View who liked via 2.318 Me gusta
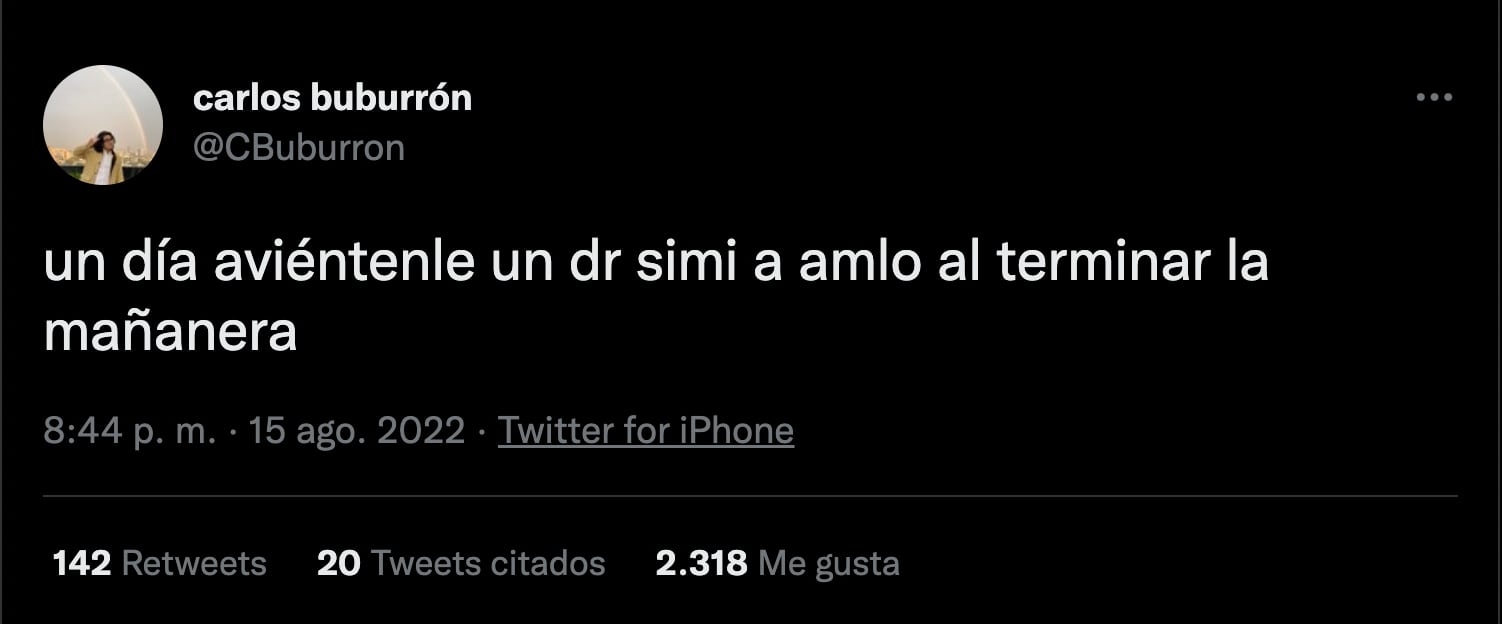Viewport: 1502px width, 624px height. coord(778,564)
